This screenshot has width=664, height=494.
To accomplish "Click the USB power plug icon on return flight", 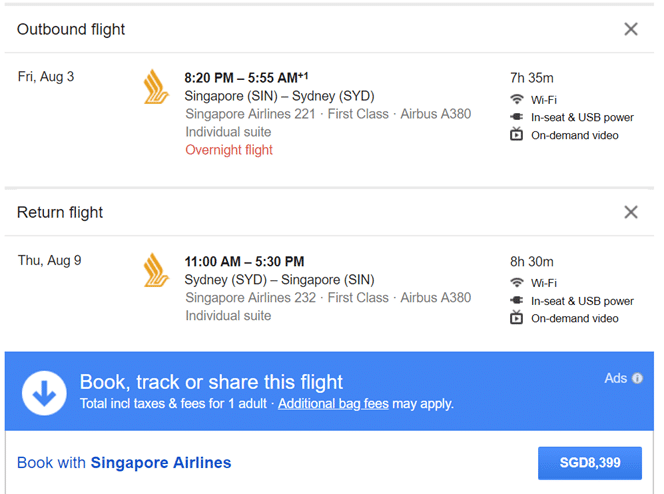I will coord(516,300).
